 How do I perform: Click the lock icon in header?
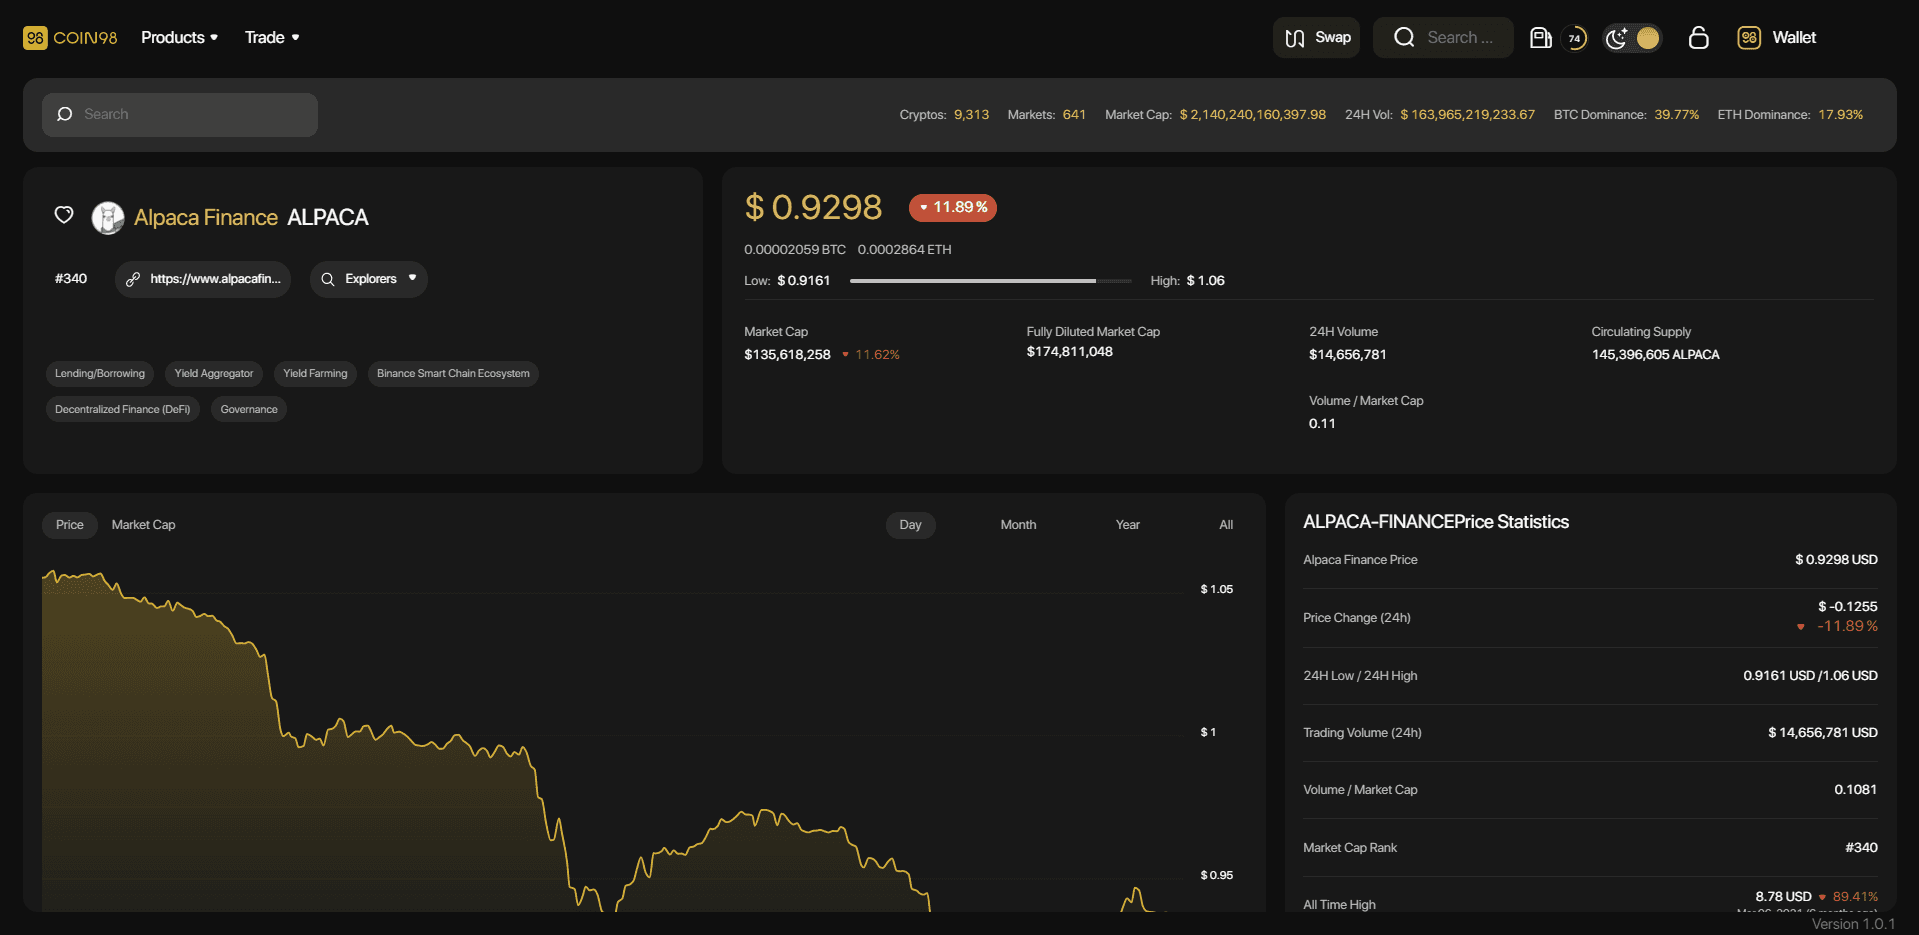pyautogui.click(x=1698, y=38)
